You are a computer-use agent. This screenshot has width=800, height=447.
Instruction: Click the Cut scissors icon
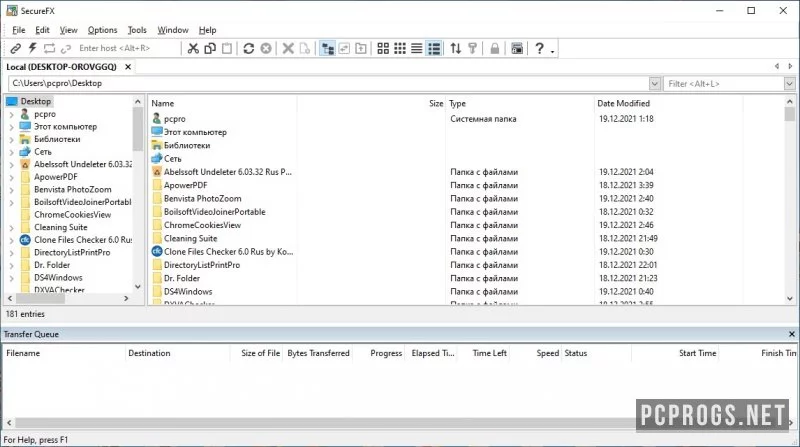coord(193,48)
